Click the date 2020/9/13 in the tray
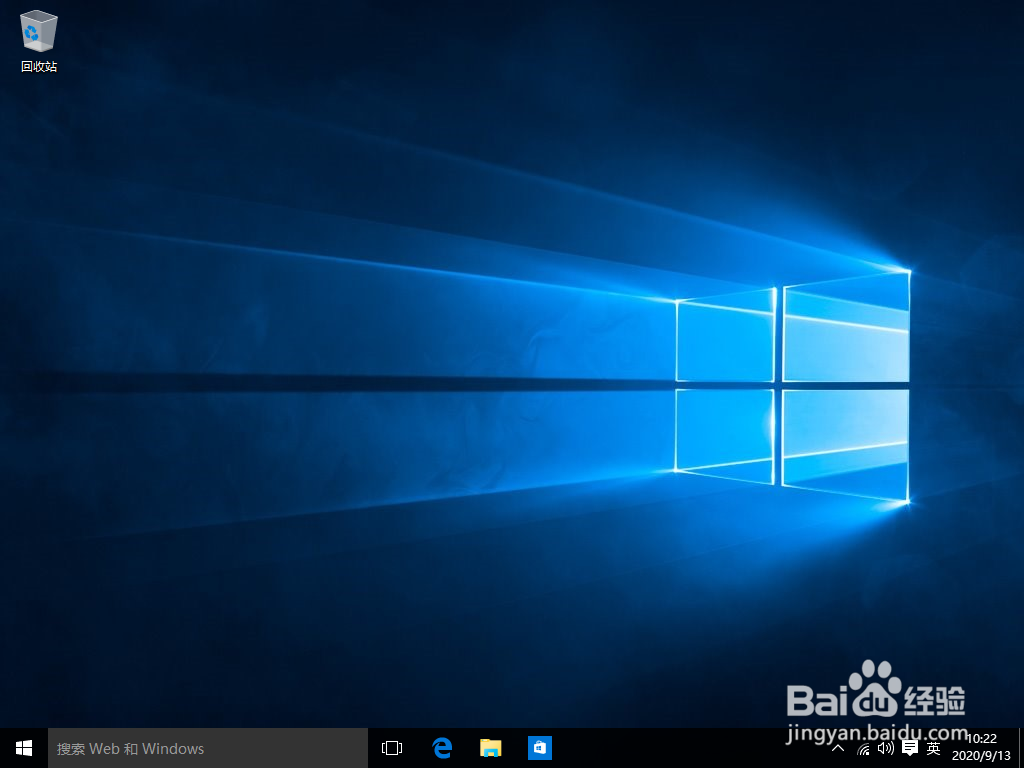This screenshot has width=1024, height=768. coord(981,754)
